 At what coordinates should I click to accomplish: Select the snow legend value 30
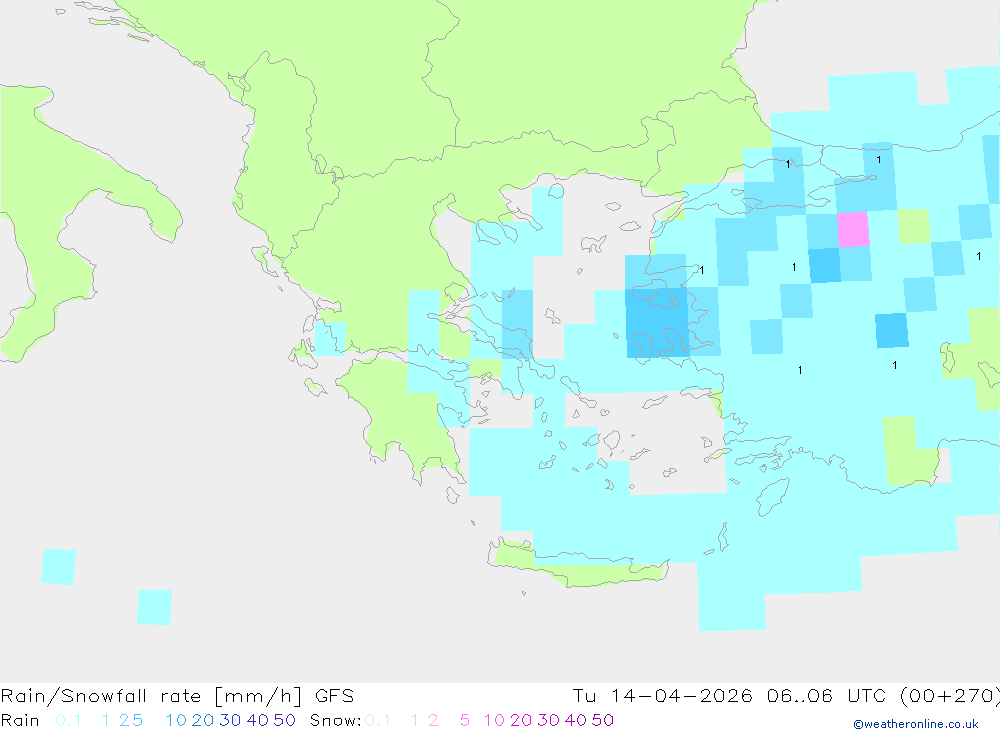coord(548,720)
